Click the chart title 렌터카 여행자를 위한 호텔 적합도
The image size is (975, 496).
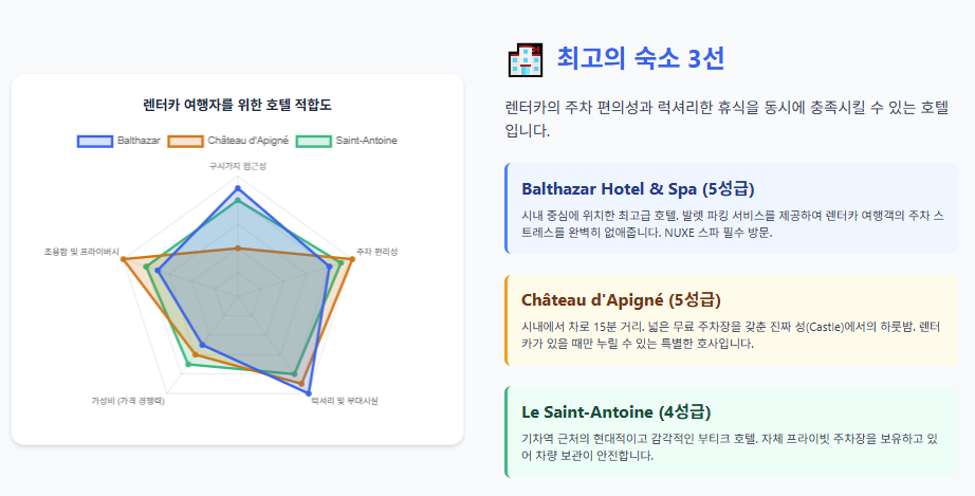(x=238, y=104)
